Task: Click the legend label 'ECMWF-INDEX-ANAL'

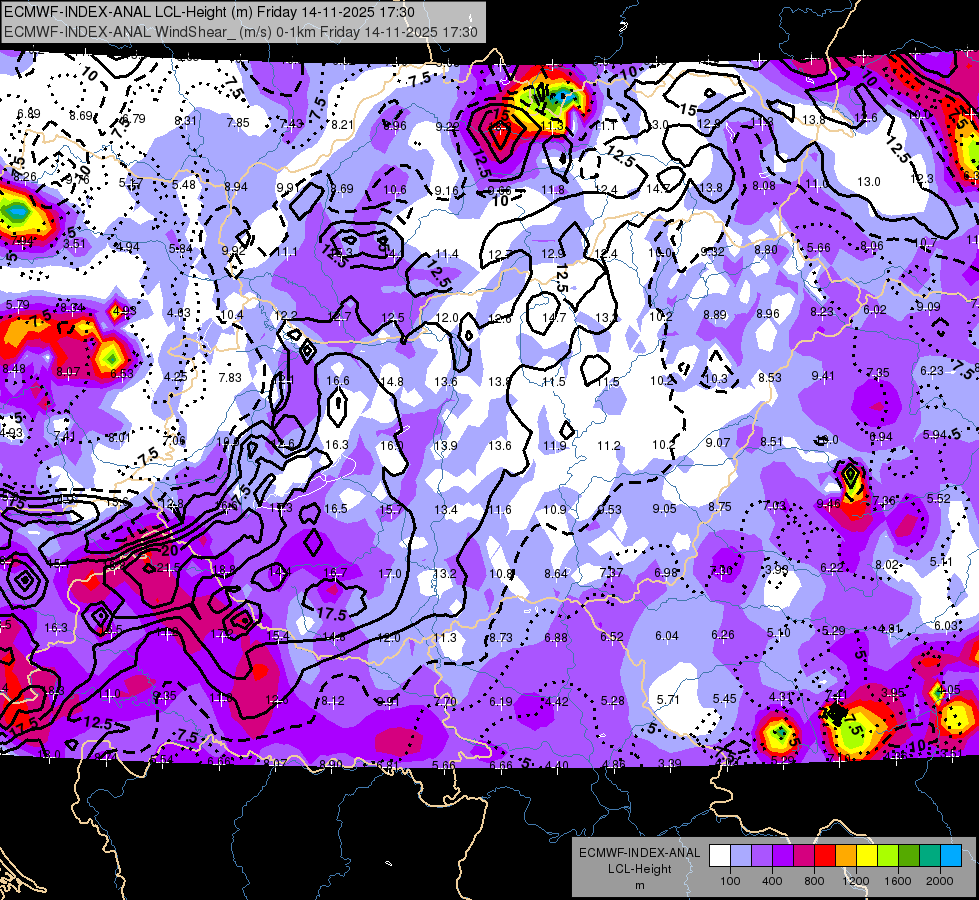Action: pyautogui.click(x=639, y=853)
